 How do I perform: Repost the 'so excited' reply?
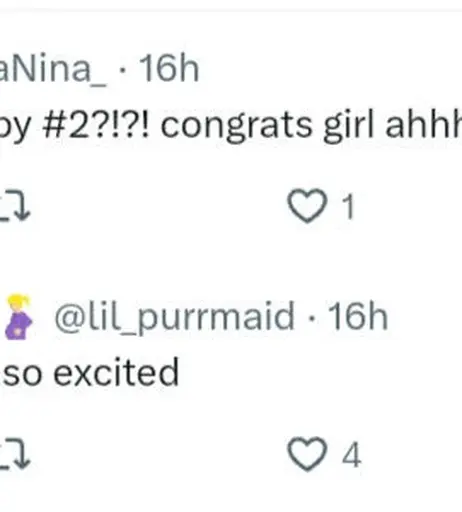[x=15, y=454]
